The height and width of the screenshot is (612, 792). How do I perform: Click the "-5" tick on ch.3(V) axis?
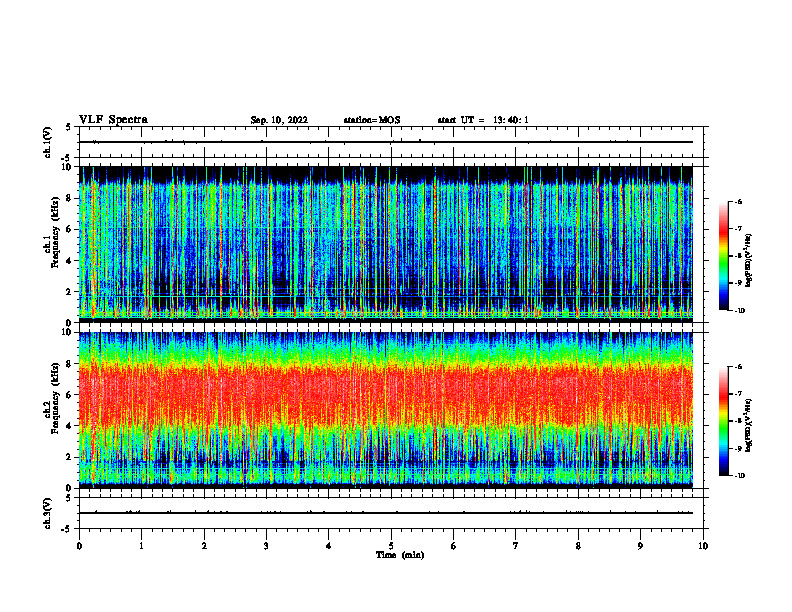(x=67, y=529)
